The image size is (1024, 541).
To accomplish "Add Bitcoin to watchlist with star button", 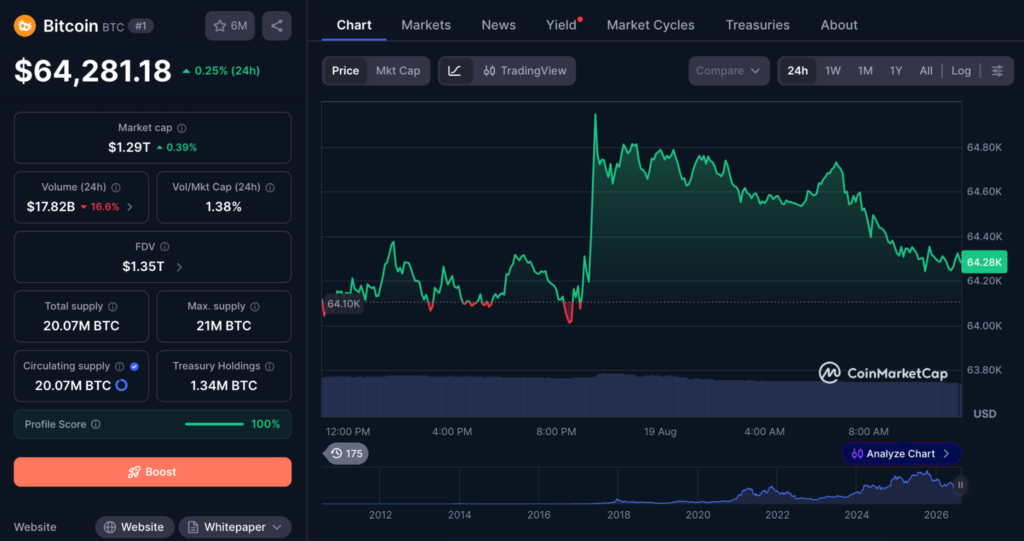I will tap(230, 26).
